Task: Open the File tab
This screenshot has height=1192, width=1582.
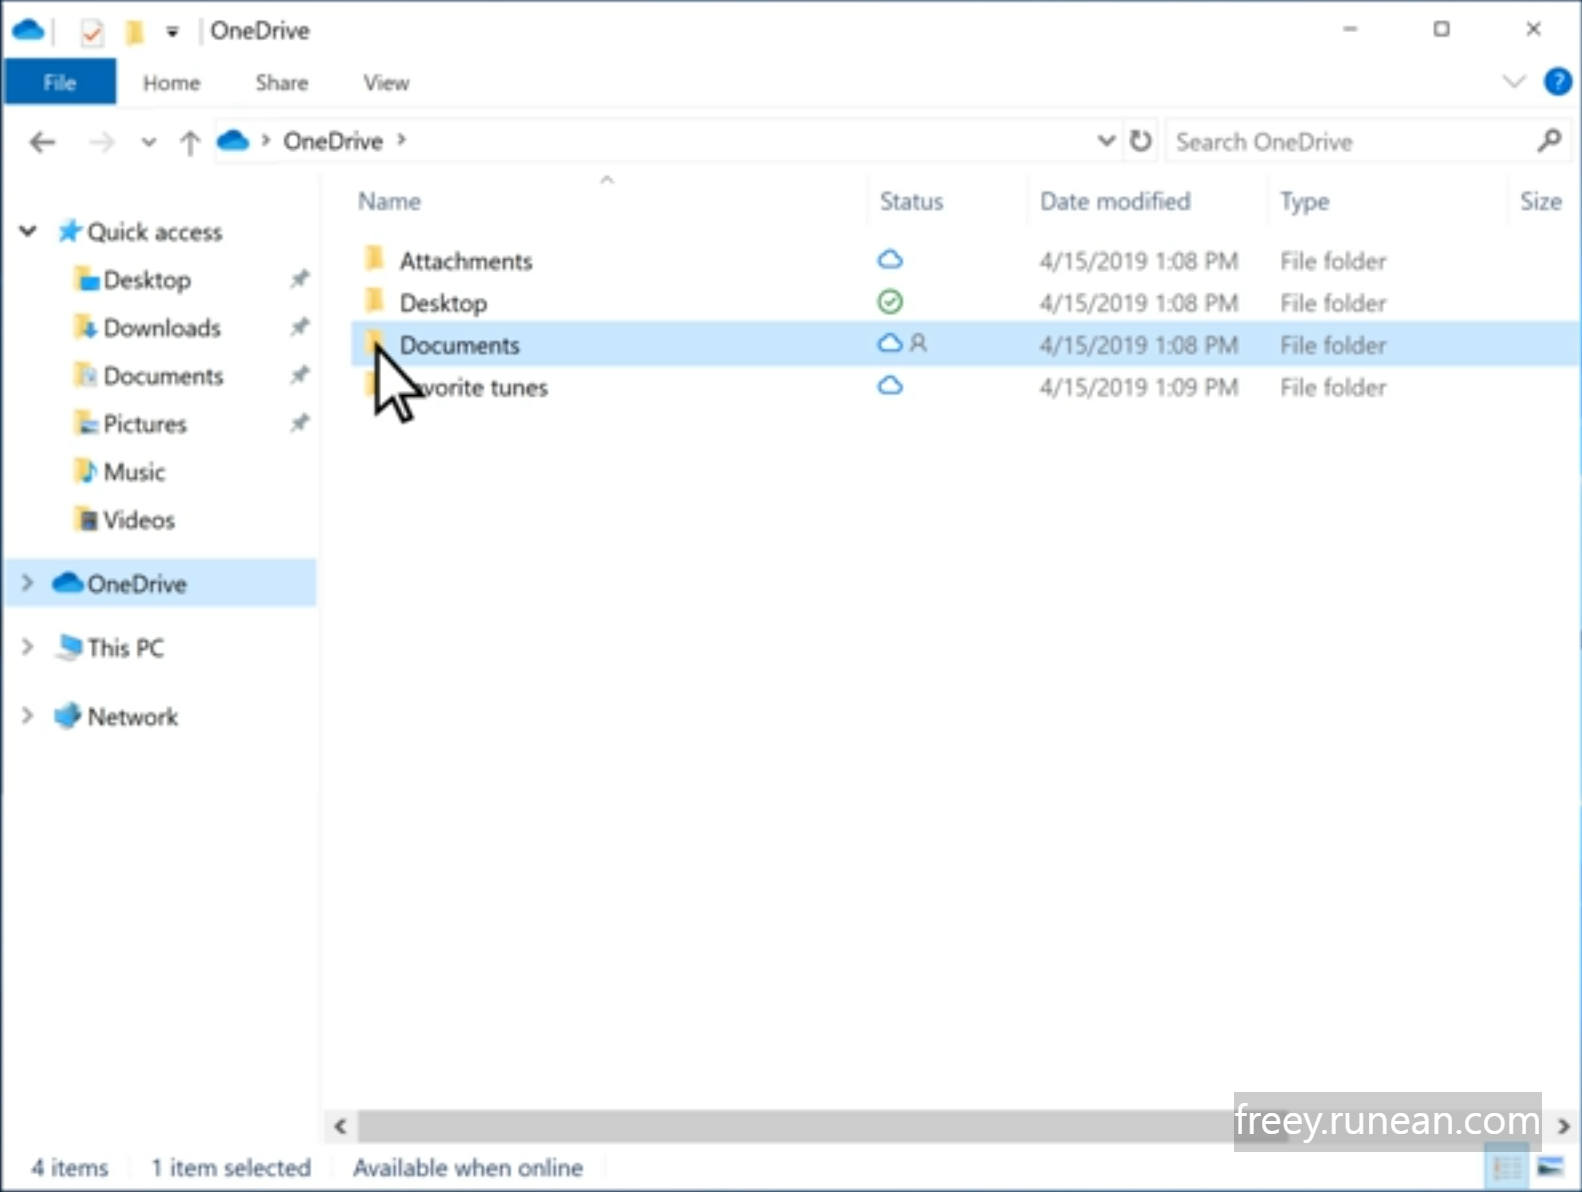Action: pos(60,82)
